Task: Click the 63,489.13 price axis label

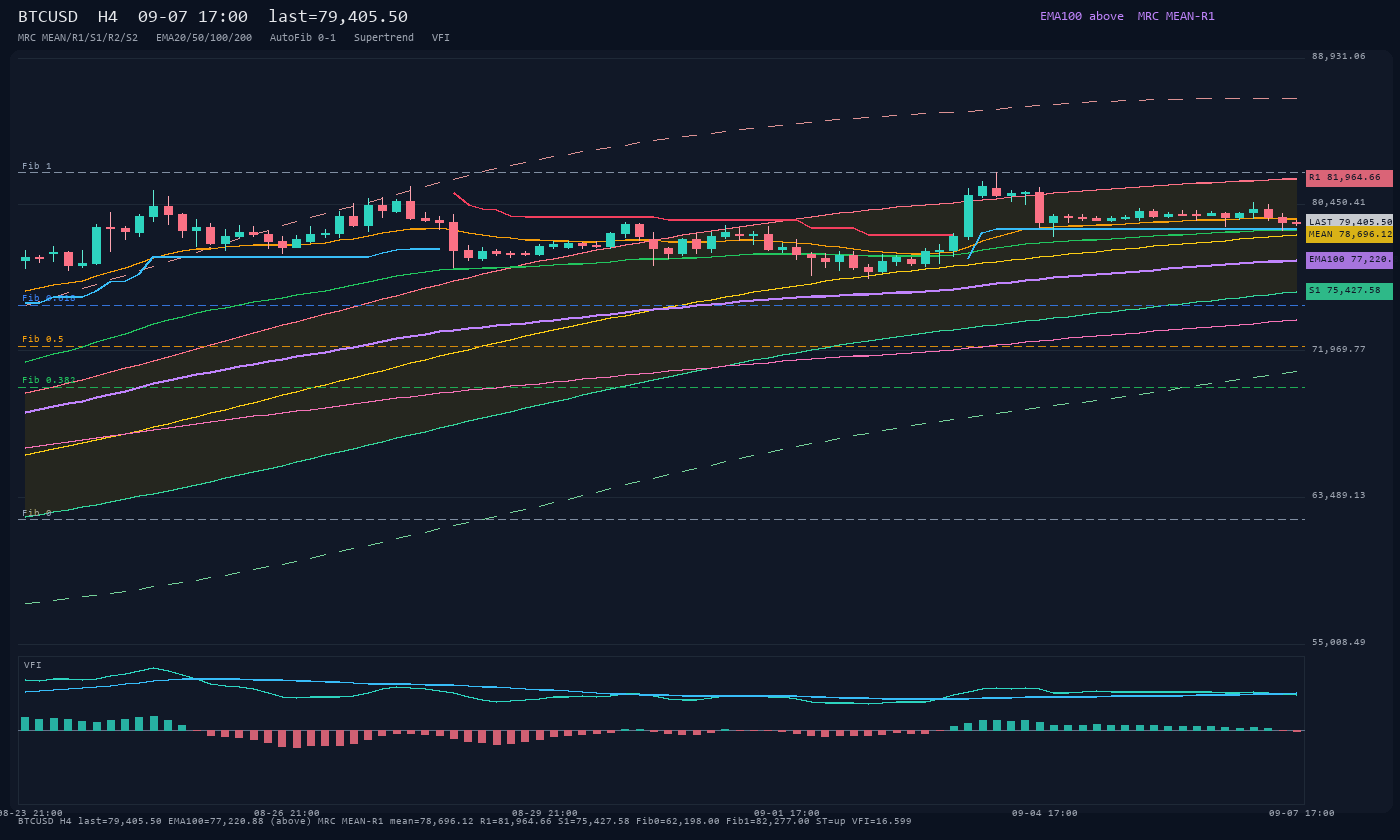Action: pyautogui.click(x=1338, y=496)
